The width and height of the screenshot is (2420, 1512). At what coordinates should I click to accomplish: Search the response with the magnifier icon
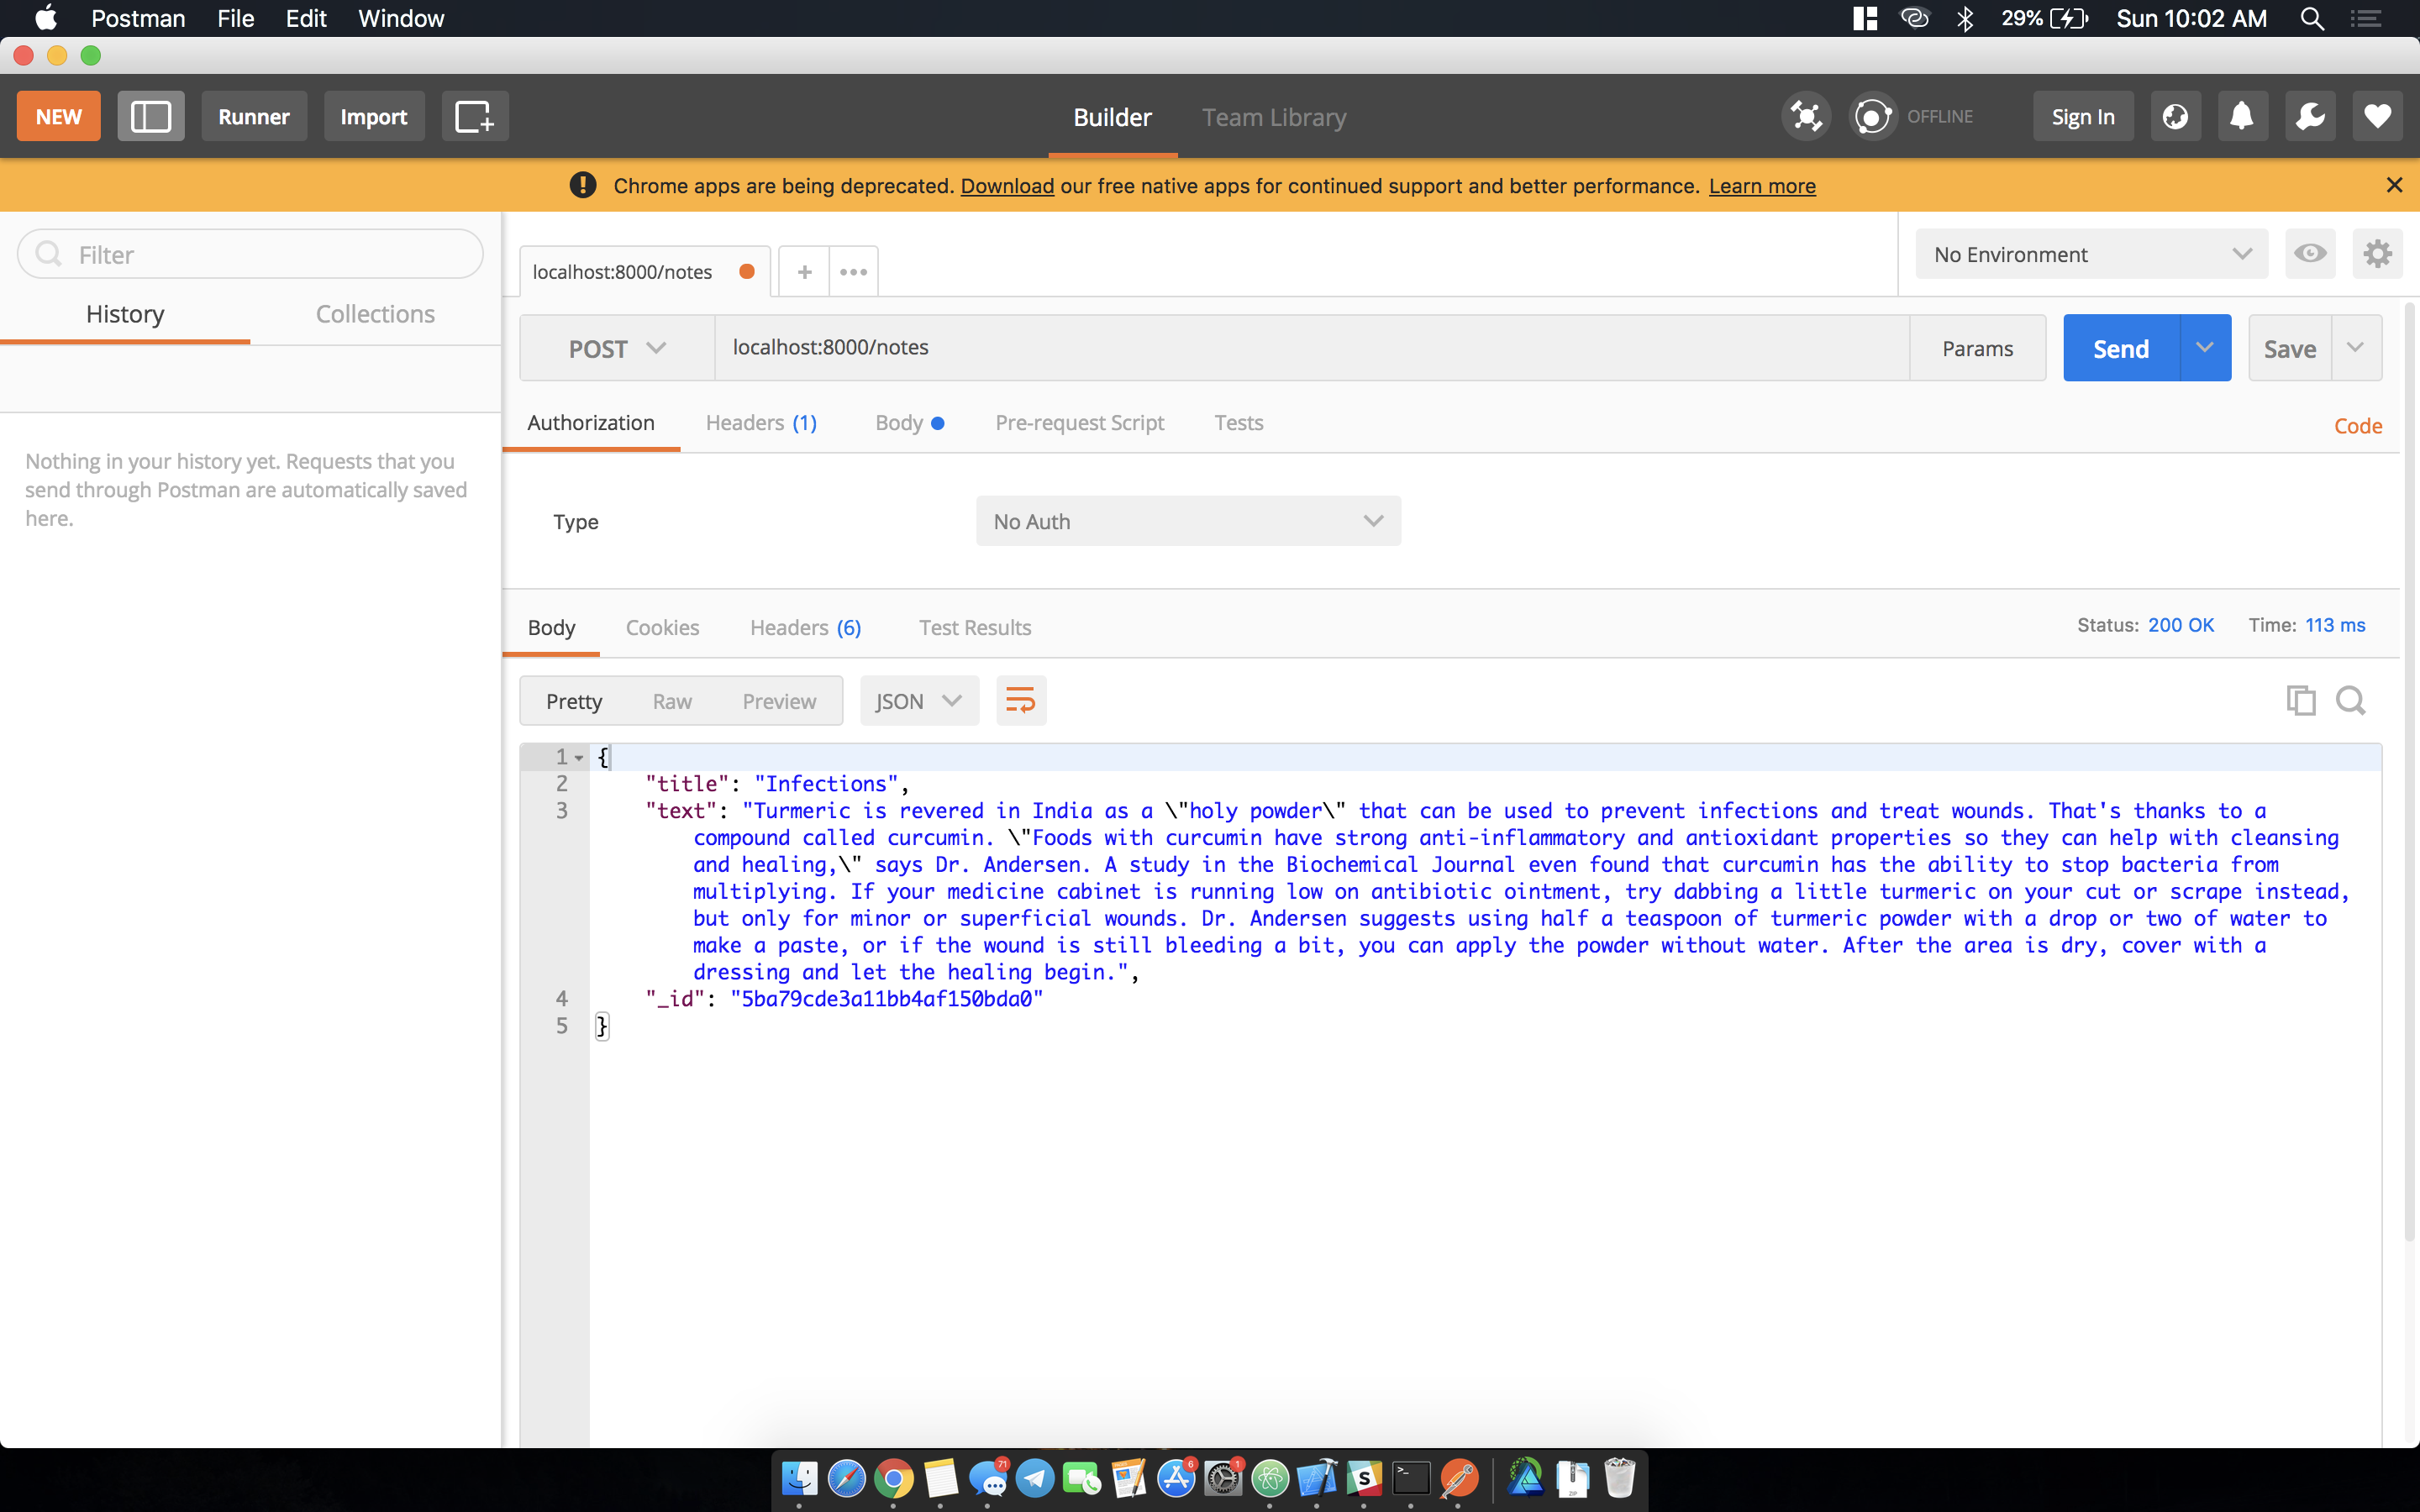[2350, 700]
